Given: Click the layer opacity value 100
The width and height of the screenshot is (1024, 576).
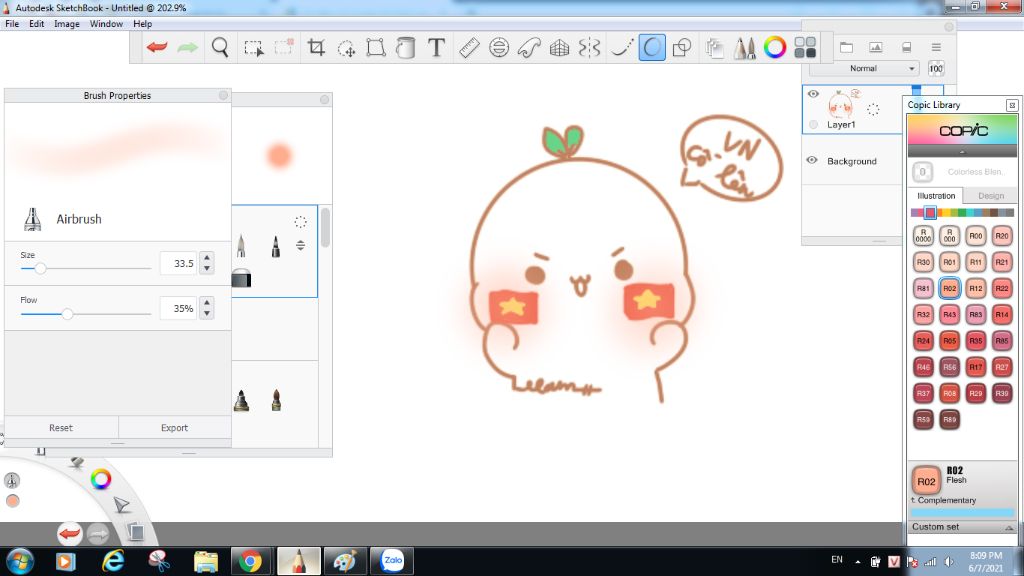Looking at the screenshot, I should [x=935, y=69].
